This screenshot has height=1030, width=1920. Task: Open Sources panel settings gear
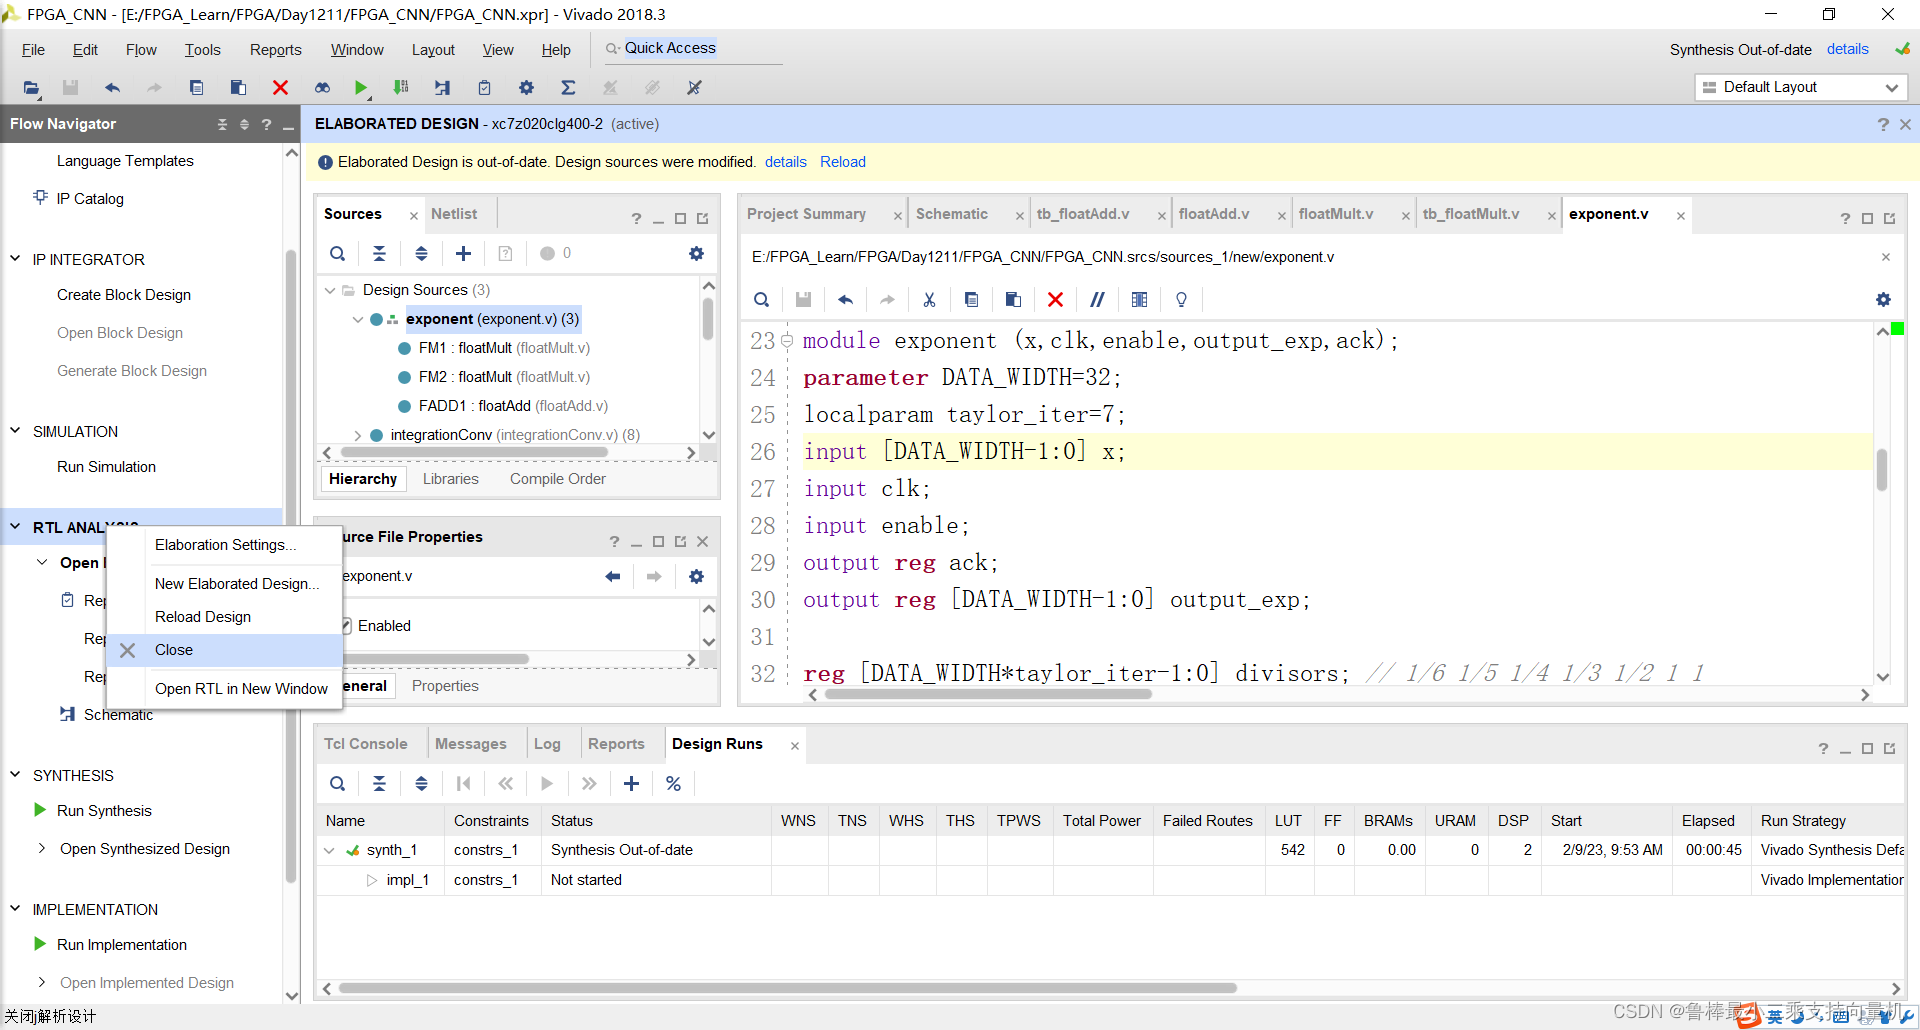point(696,254)
